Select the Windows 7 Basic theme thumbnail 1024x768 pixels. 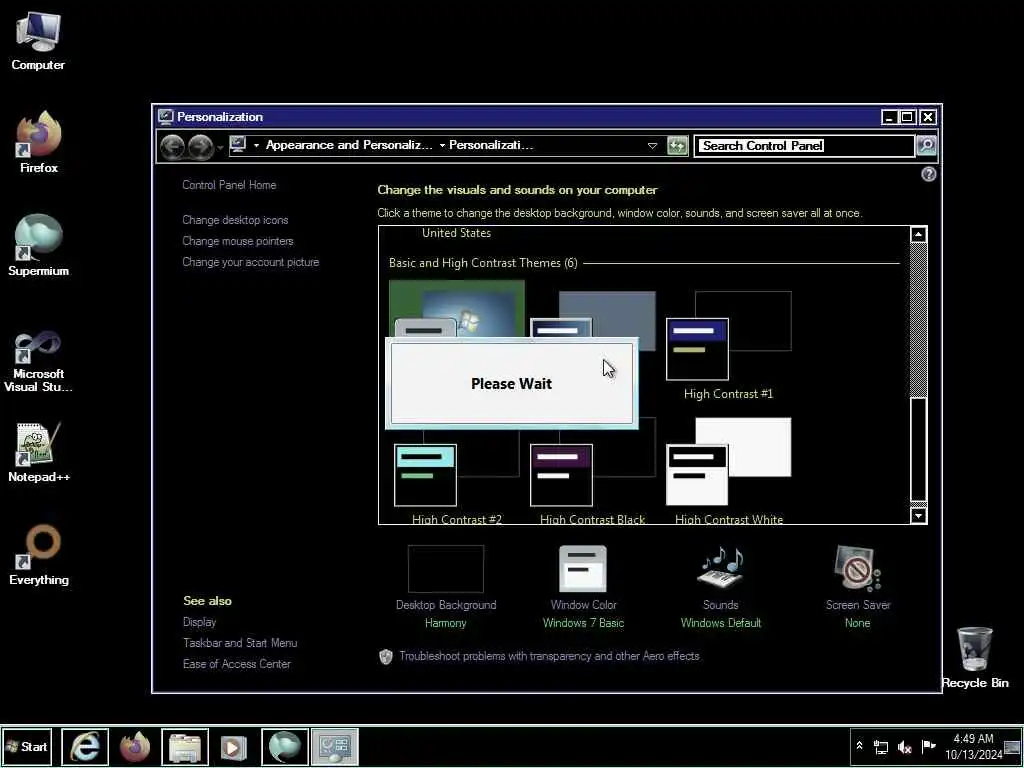(456, 309)
